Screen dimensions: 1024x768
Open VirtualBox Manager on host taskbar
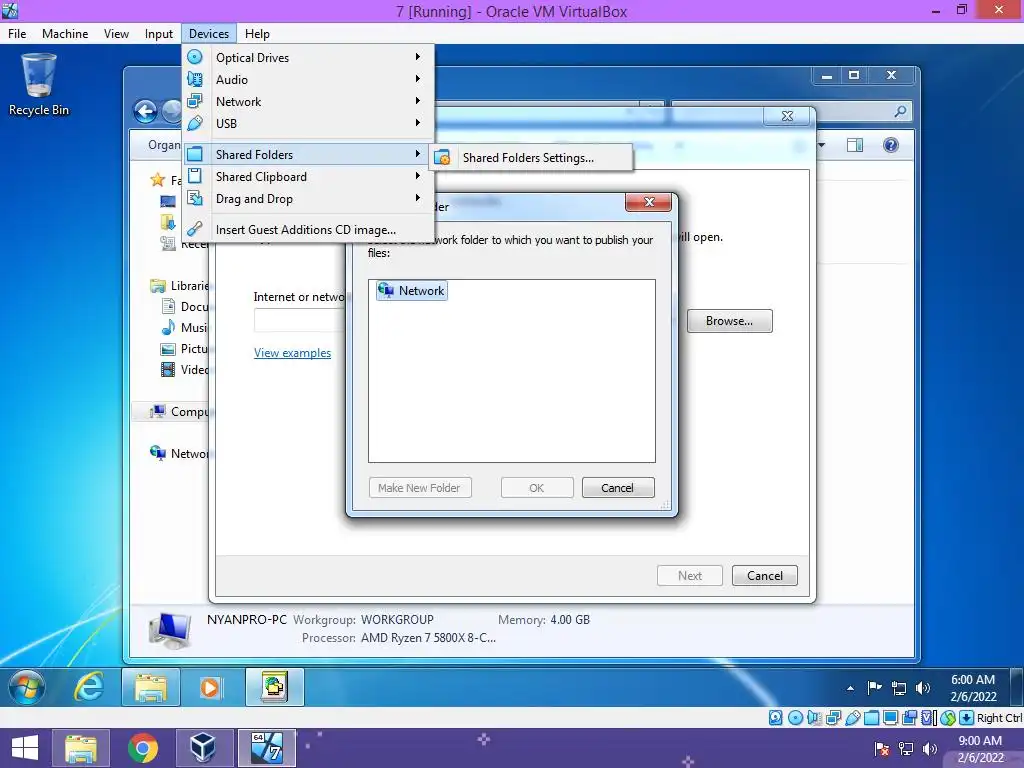point(202,748)
